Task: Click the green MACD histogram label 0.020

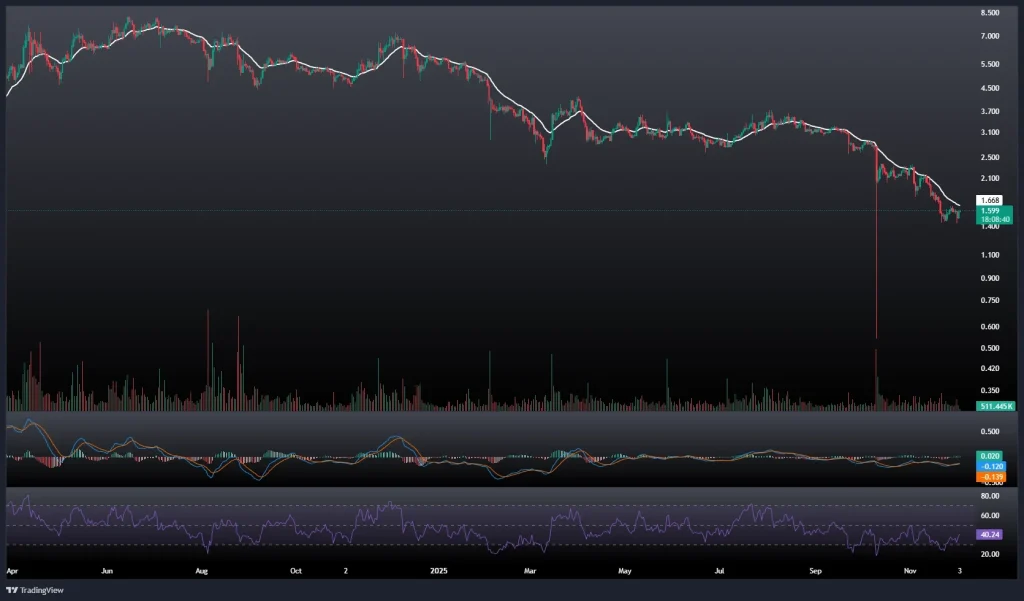Action: pyautogui.click(x=991, y=456)
